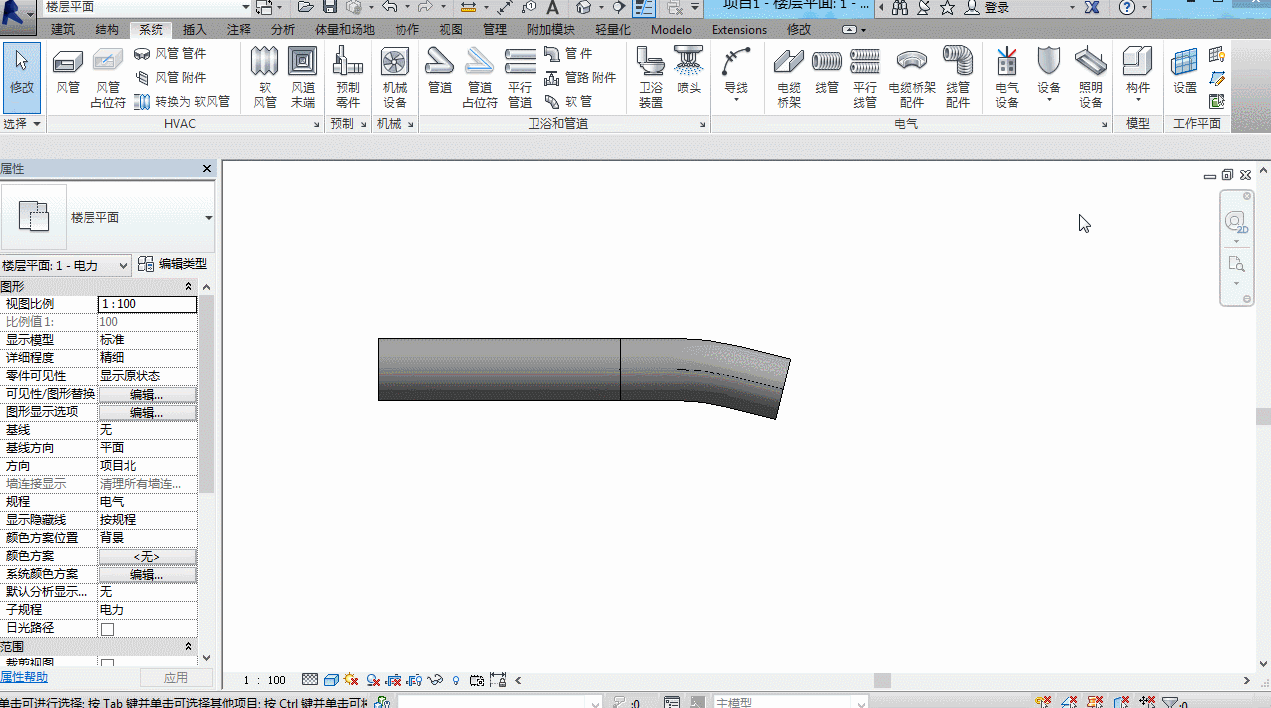The height and width of the screenshot is (708, 1271).
Task: Pick the 电缆桥架配件 cable tray fitting tool
Action: click(x=912, y=78)
